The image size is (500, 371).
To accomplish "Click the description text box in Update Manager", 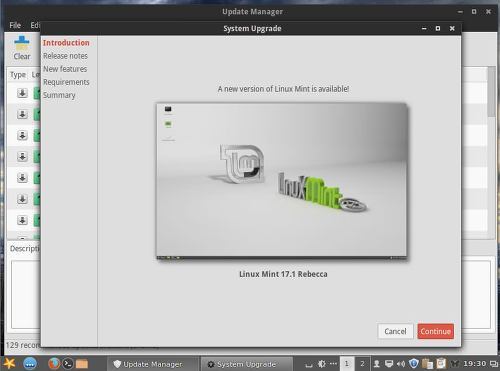I will pos(26,294).
